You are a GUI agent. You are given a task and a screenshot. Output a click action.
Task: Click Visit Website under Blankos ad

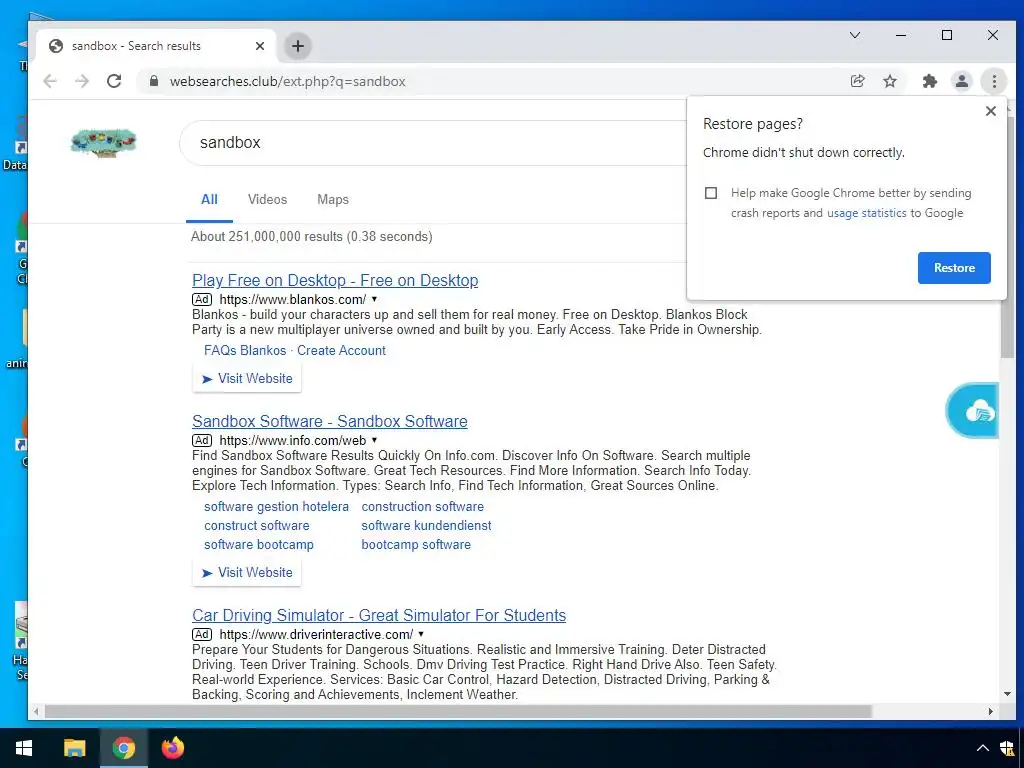click(x=247, y=379)
